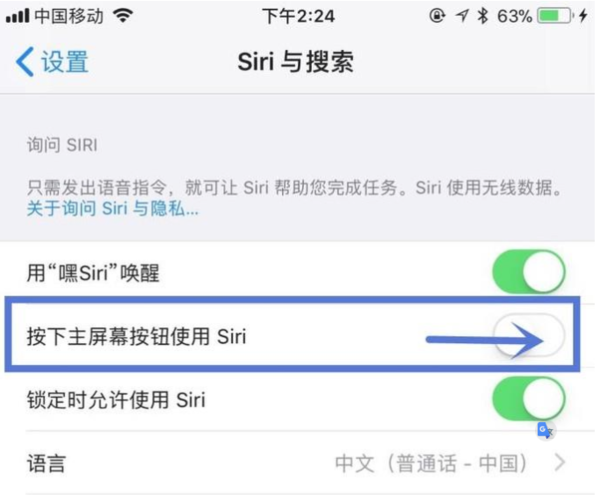Tap the battery icon in status bar

555,17
